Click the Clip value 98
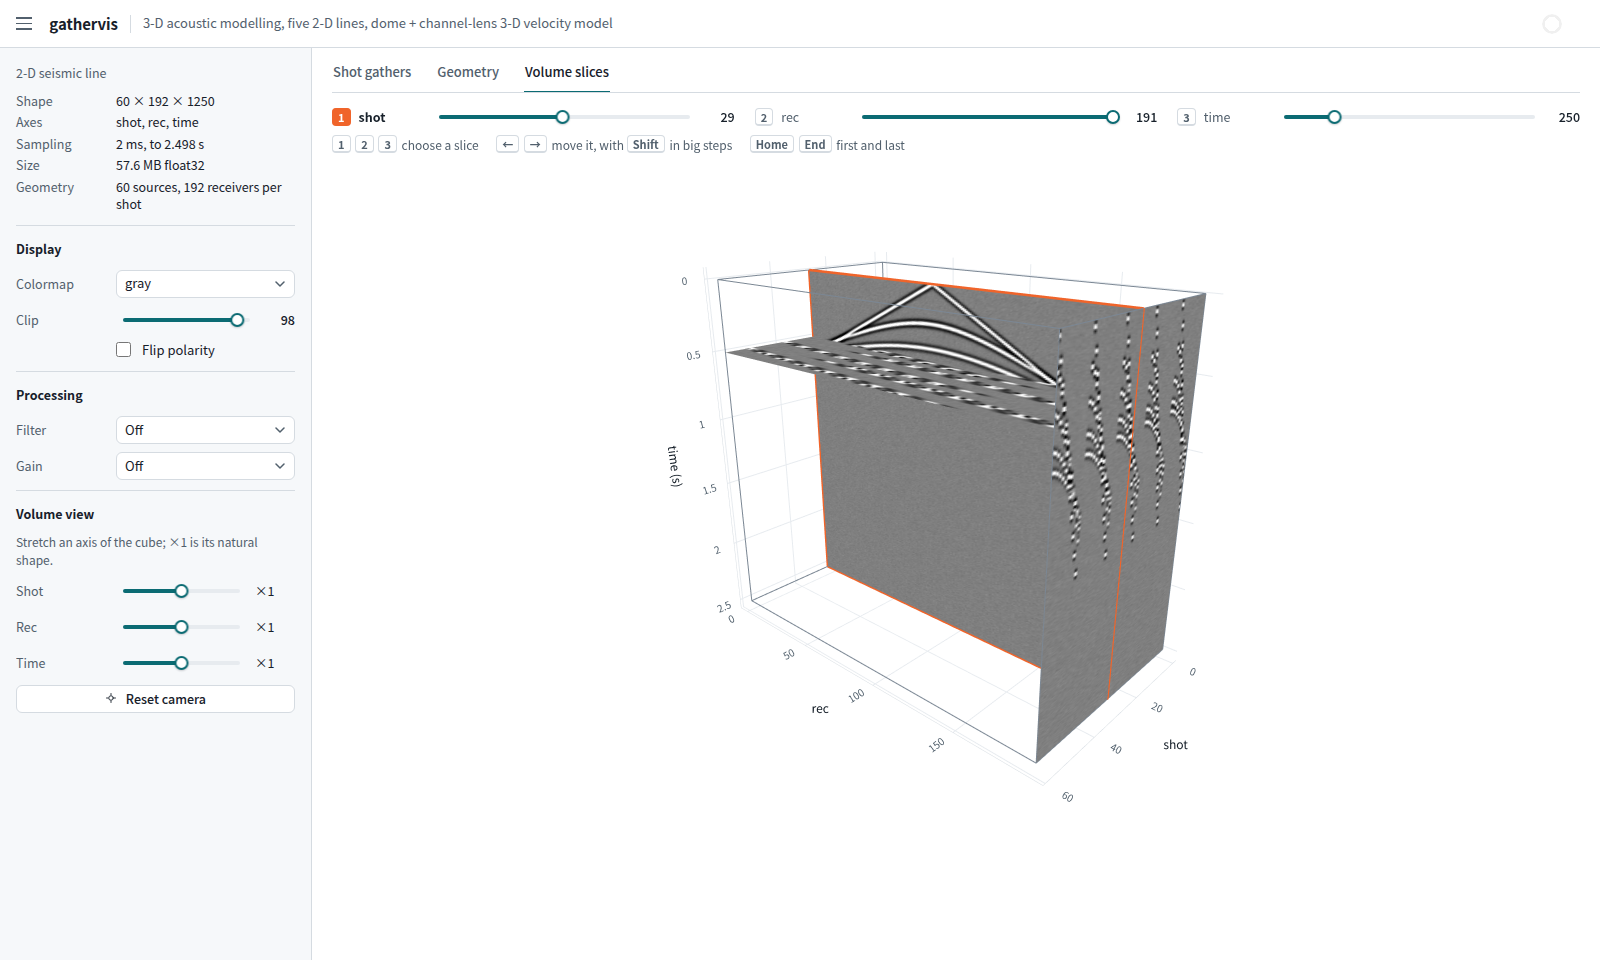 point(288,320)
